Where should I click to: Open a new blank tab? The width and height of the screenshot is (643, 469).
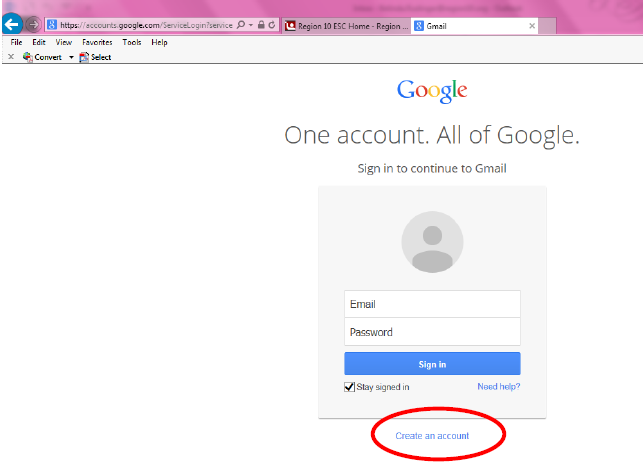click(x=547, y=26)
